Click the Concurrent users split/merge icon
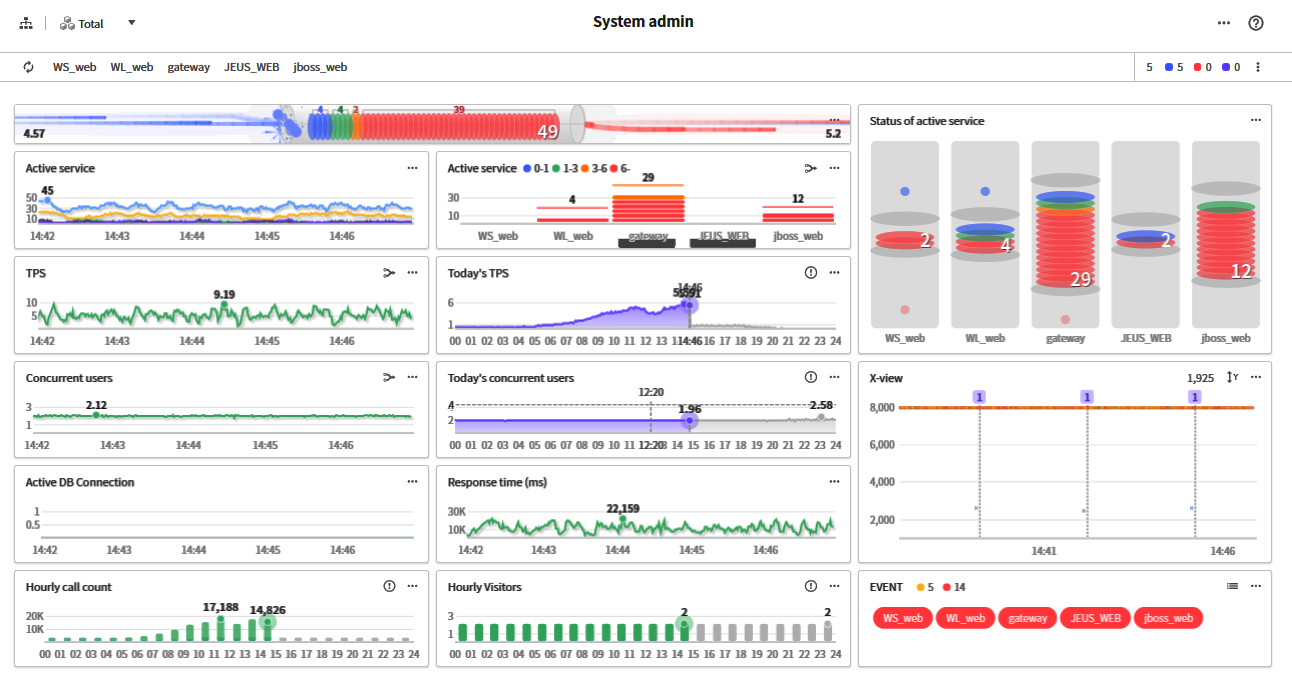The image size is (1292, 678). pyautogui.click(x=389, y=378)
